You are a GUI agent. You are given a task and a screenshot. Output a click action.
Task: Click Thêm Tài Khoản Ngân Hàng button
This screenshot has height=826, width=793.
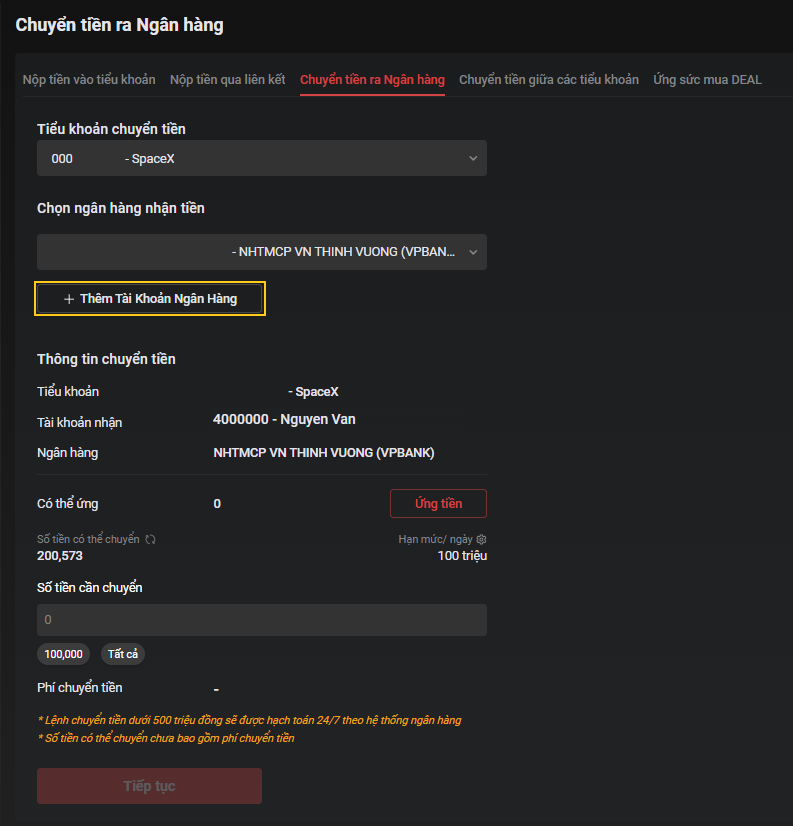click(150, 299)
